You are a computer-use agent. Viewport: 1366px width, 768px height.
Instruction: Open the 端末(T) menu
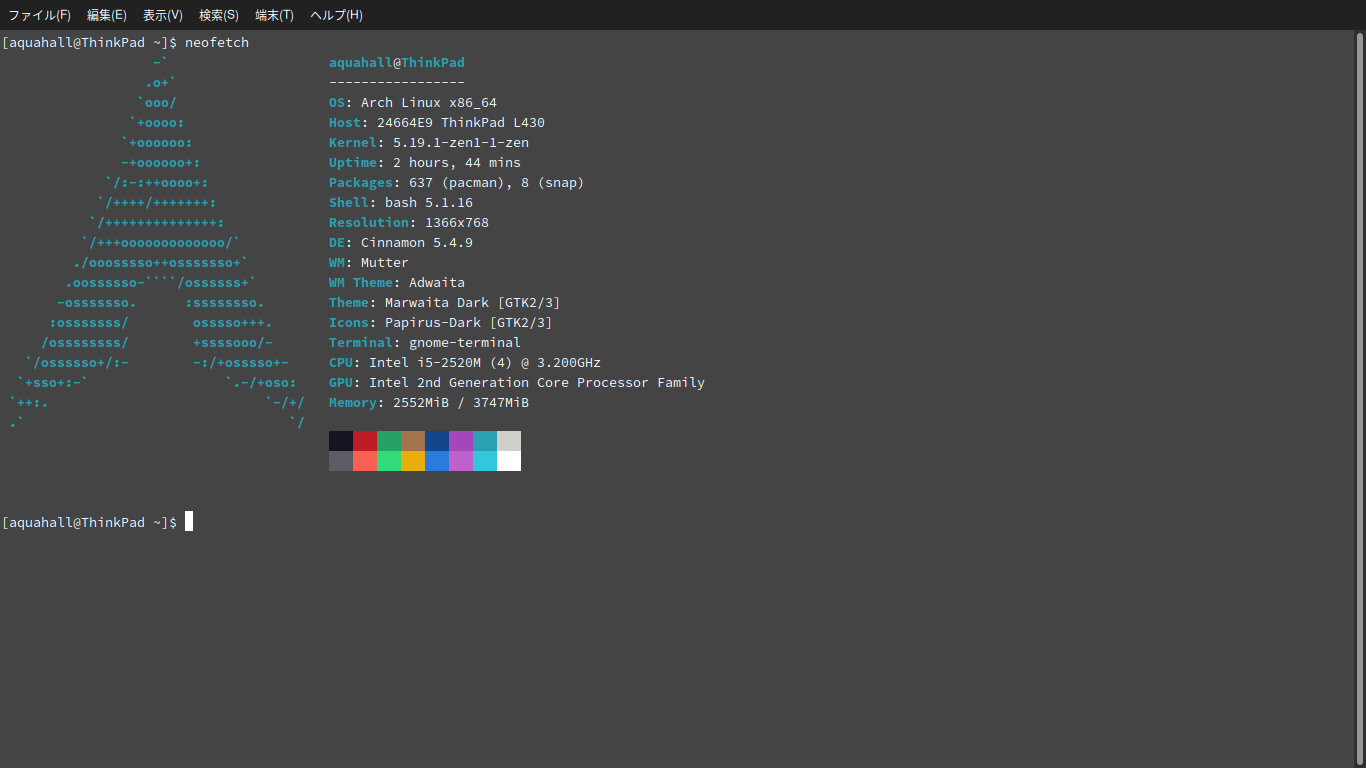pyautogui.click(x=274, y=15)
